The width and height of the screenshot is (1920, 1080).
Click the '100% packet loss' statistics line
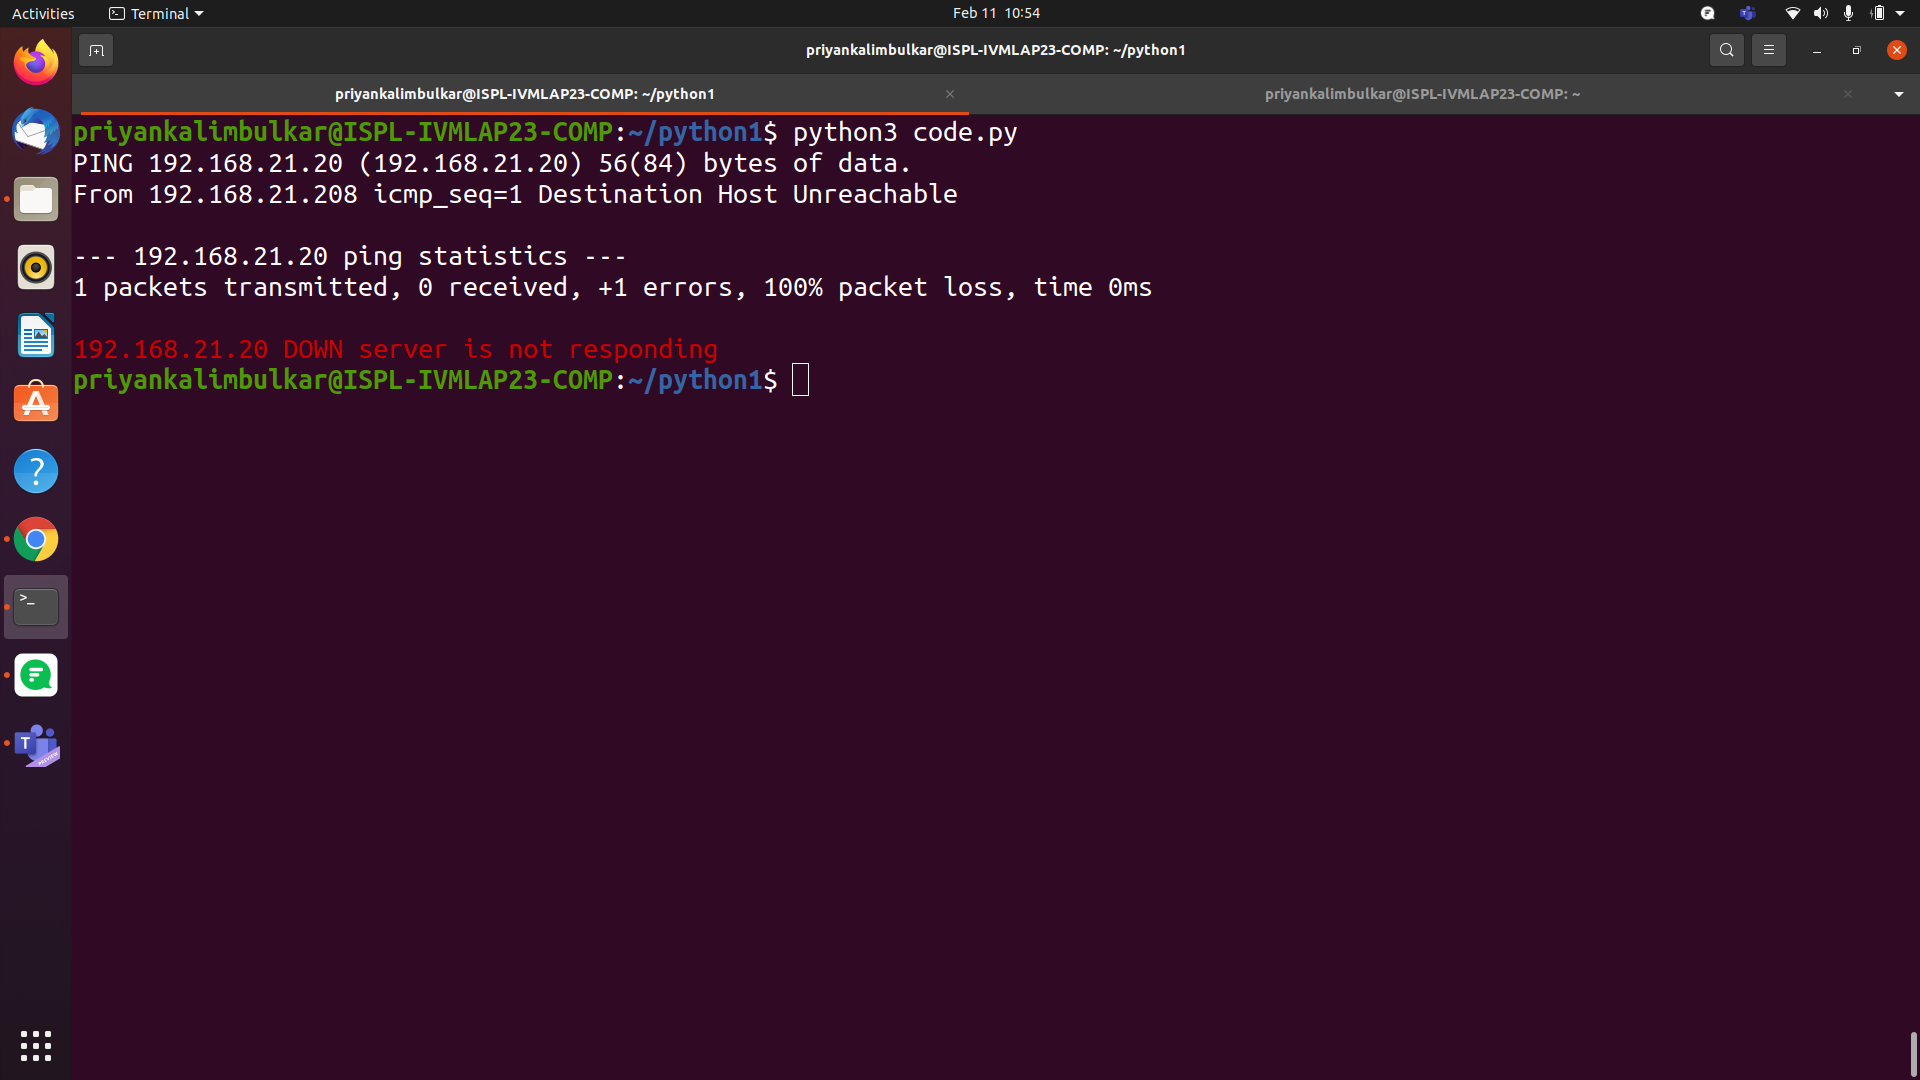click(612, 287)
